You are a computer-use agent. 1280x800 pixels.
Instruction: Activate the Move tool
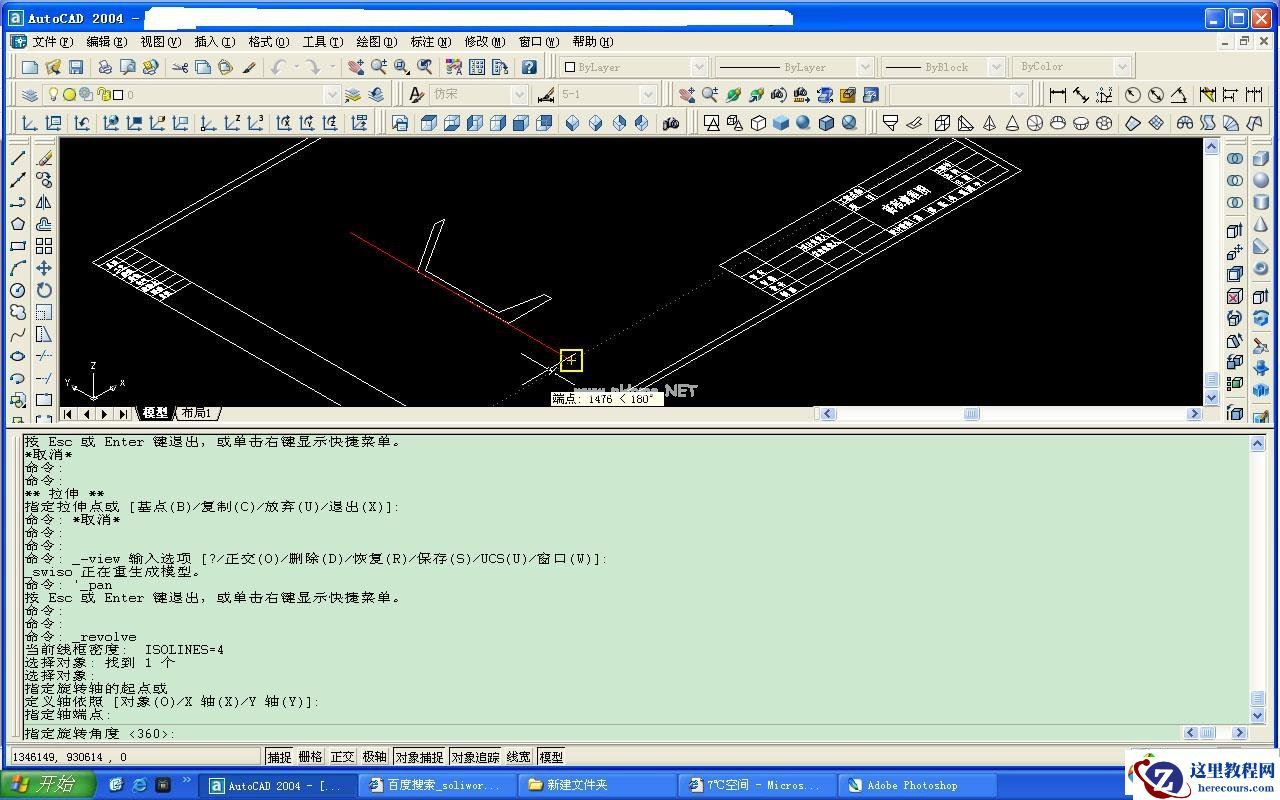44,268
